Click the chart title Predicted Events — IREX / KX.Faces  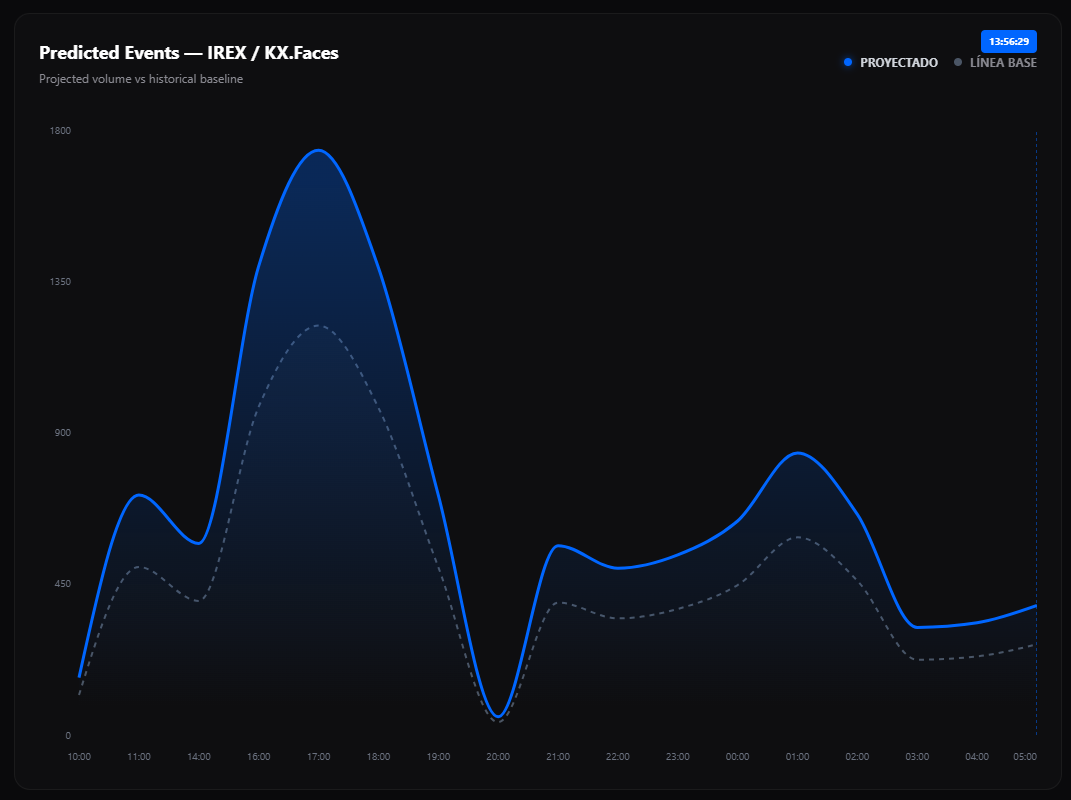click(189, 53)
